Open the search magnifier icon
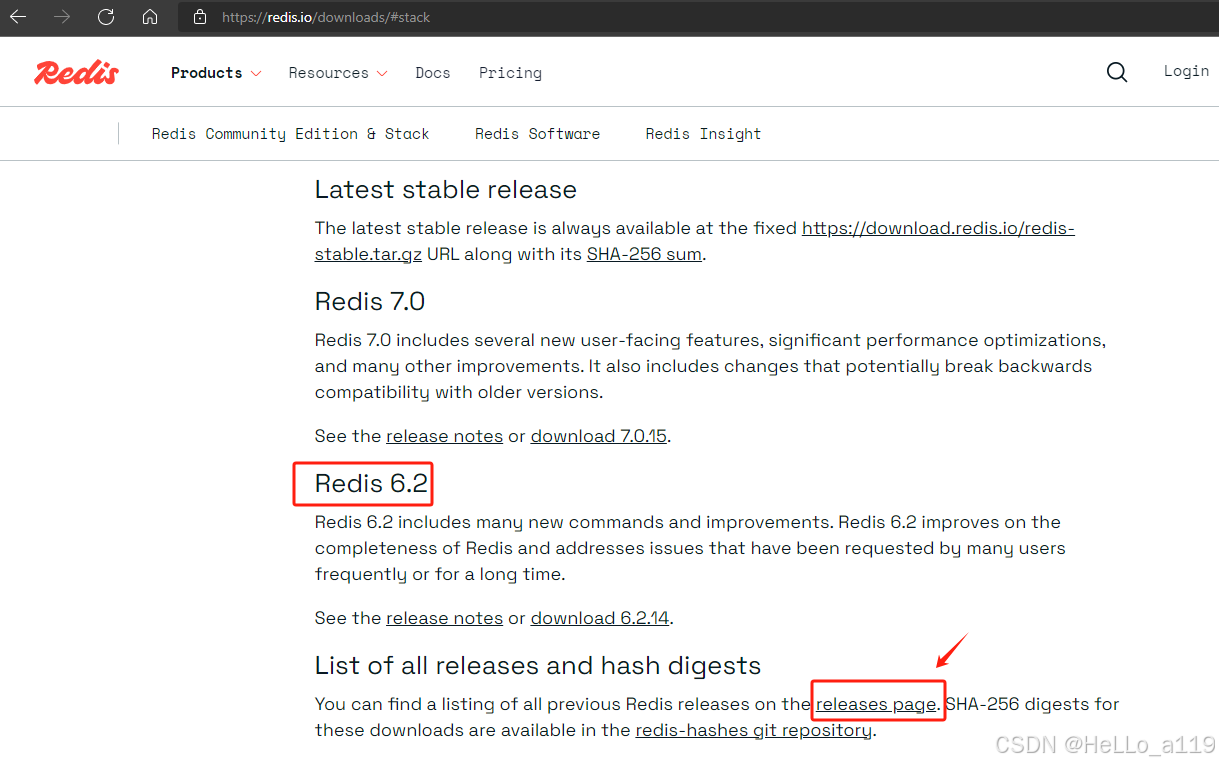 1117,72
